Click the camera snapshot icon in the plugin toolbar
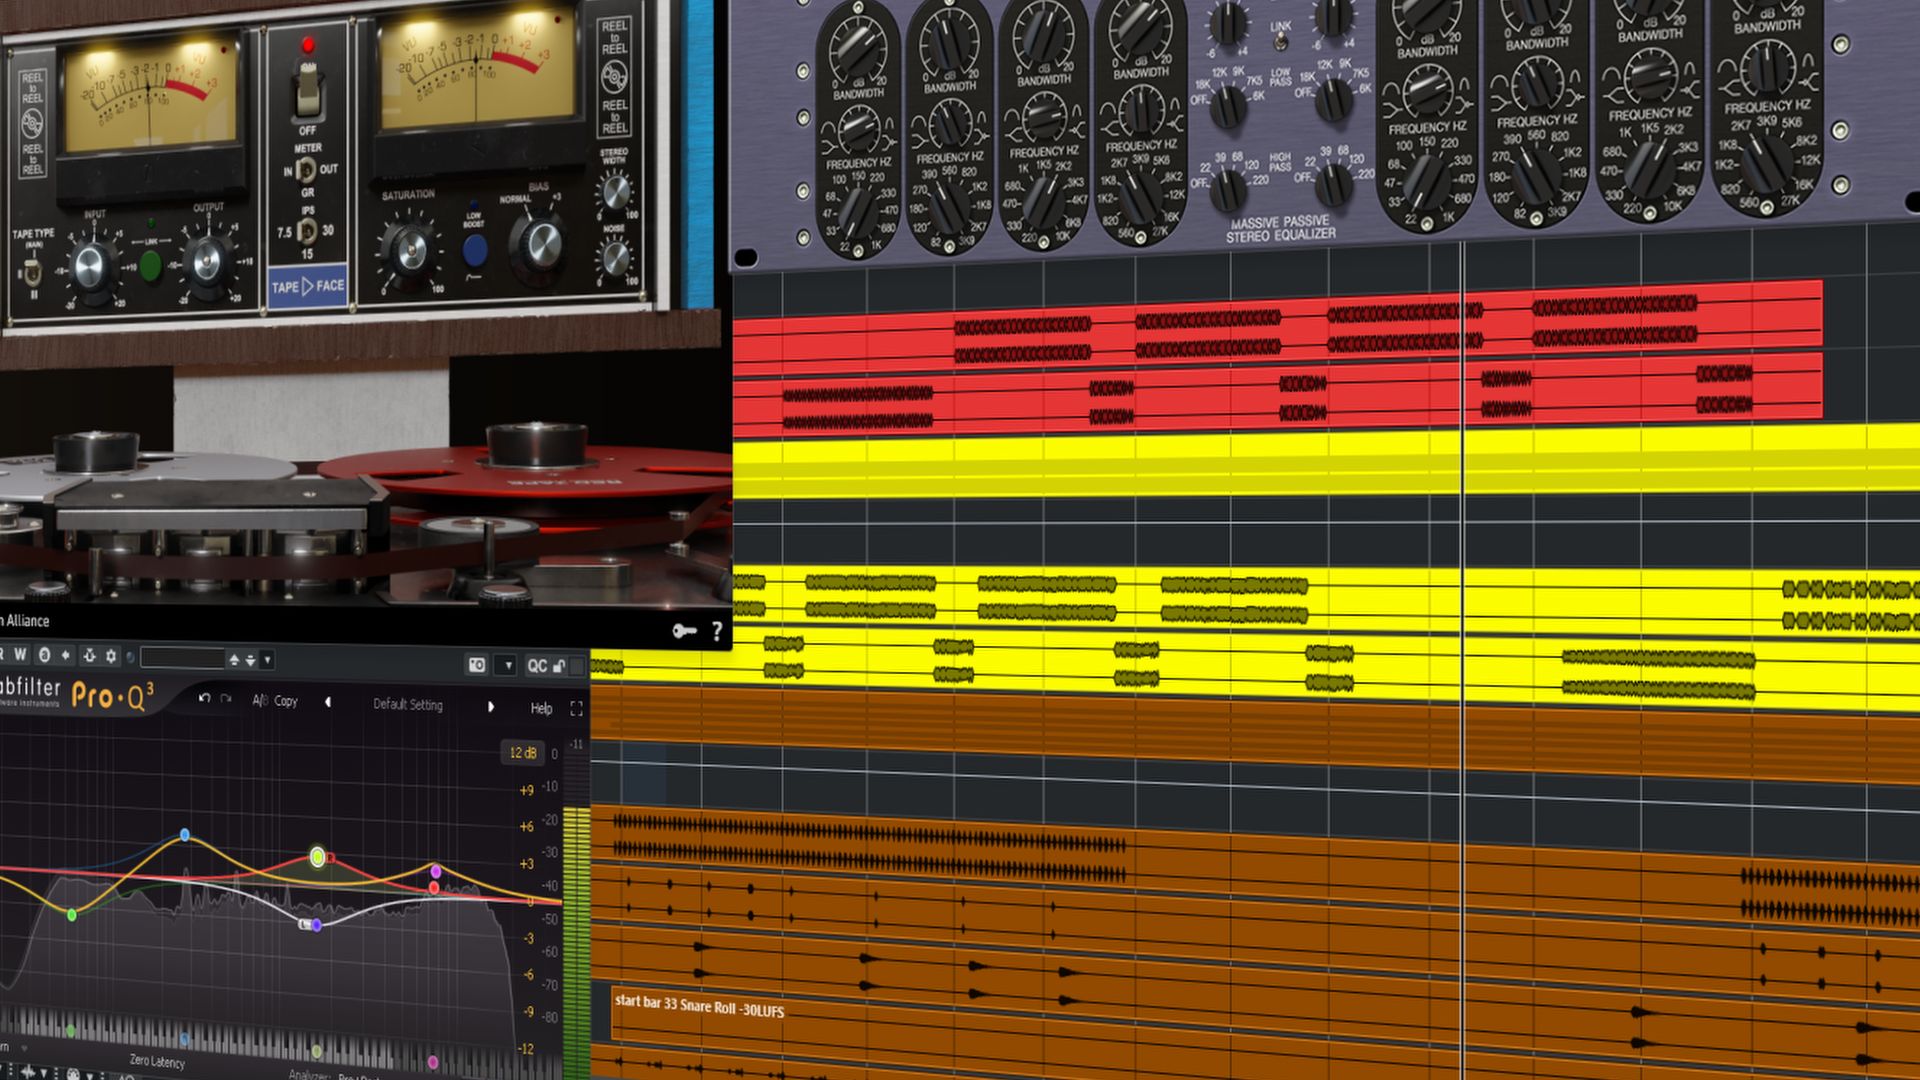This screenshot has width=1920, height=1080. tap(477, 664)
